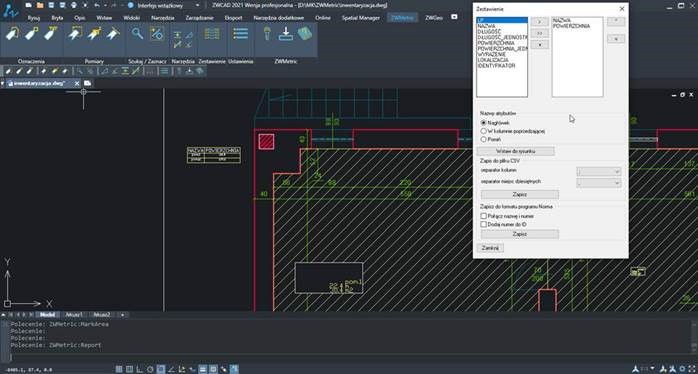Toggle the lineweight display icon in the status bar
698x374 pixels.
click(203, 369)
